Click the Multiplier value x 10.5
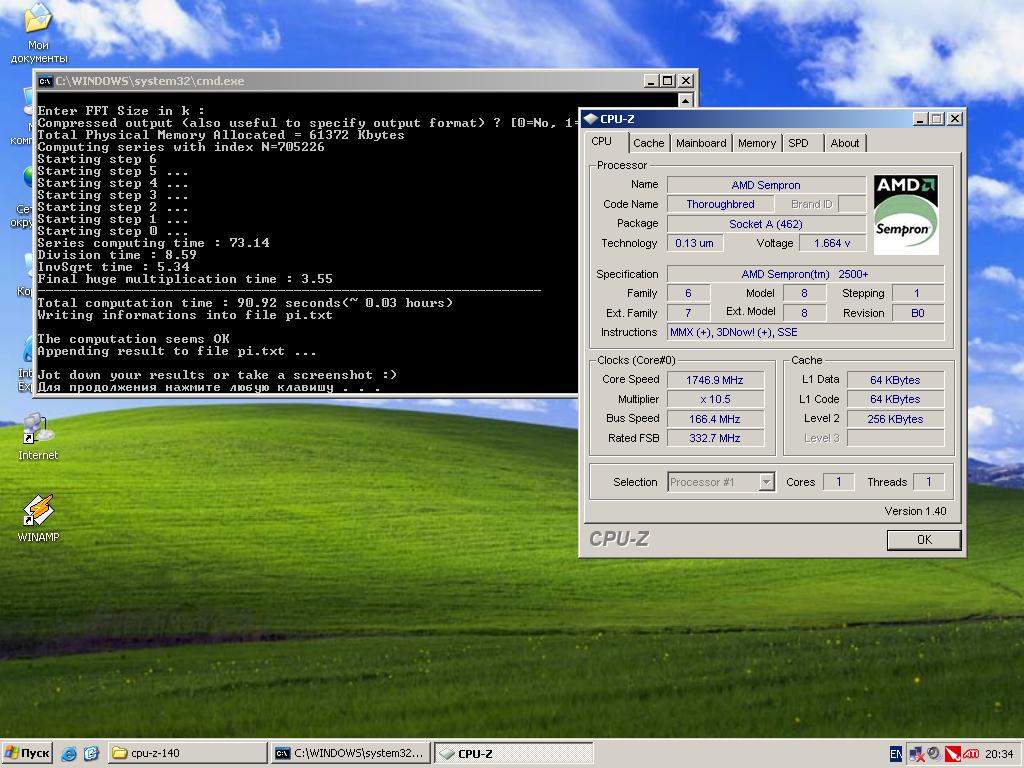The height and width of the screenshot is (768, 1024). click(715, 399)
